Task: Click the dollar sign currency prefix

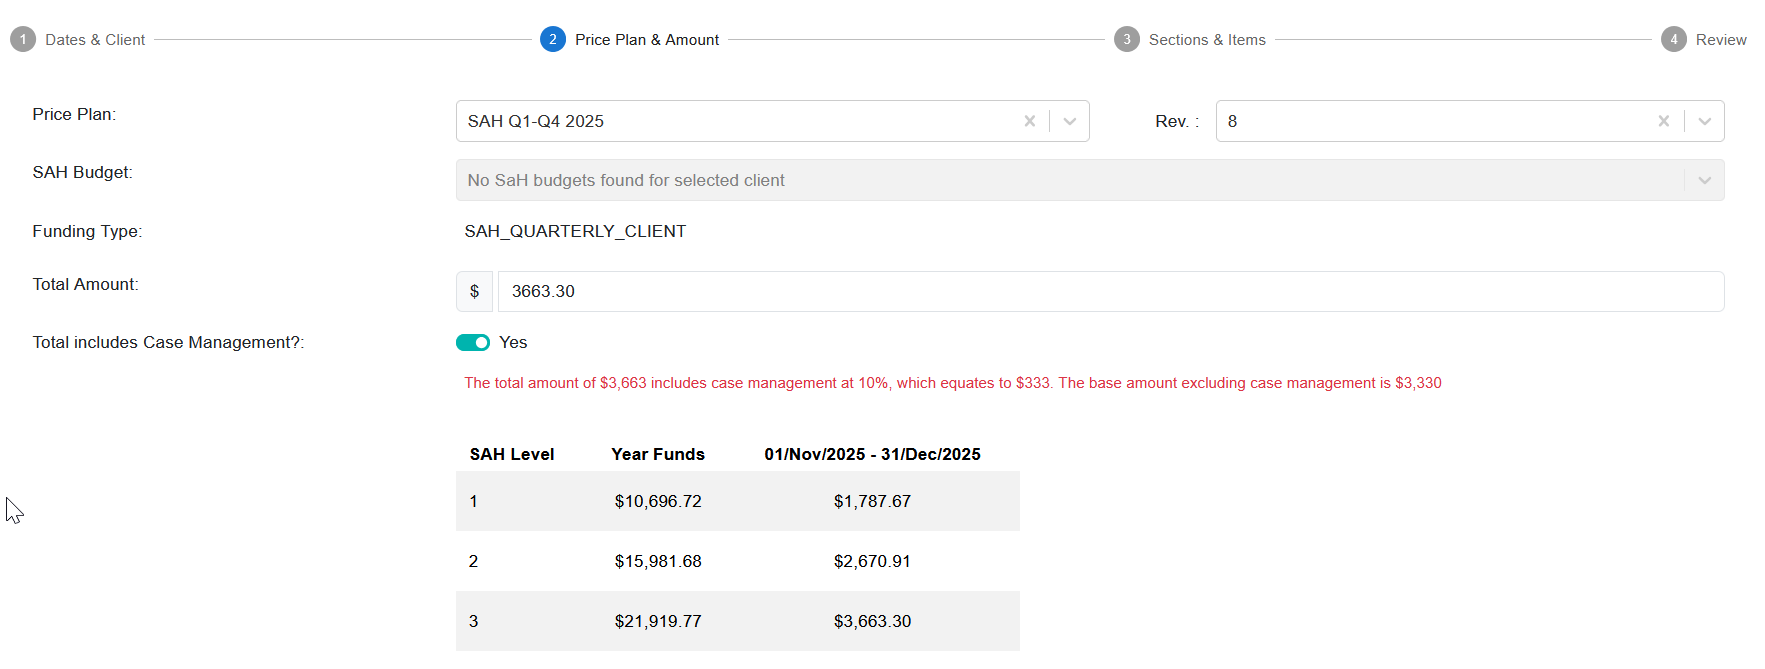Action: (474, 291)
